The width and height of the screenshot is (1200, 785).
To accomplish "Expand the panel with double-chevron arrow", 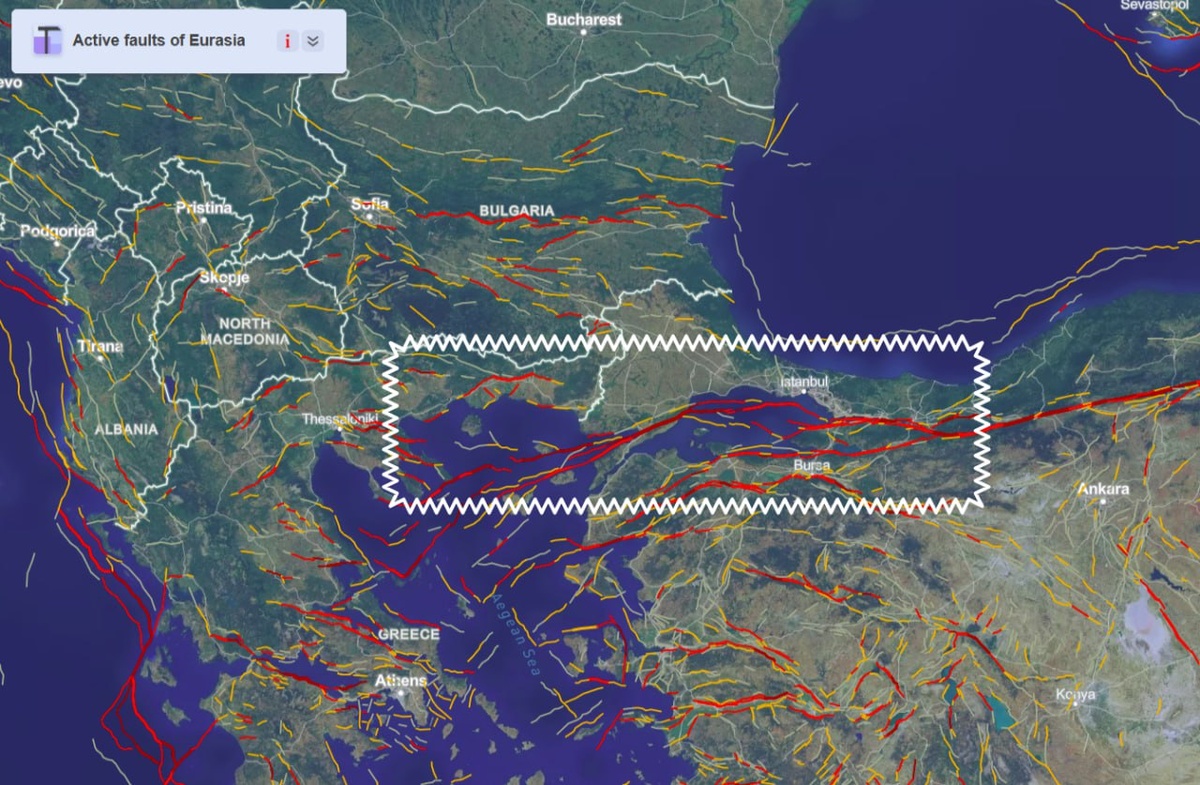I will [313, 41].
